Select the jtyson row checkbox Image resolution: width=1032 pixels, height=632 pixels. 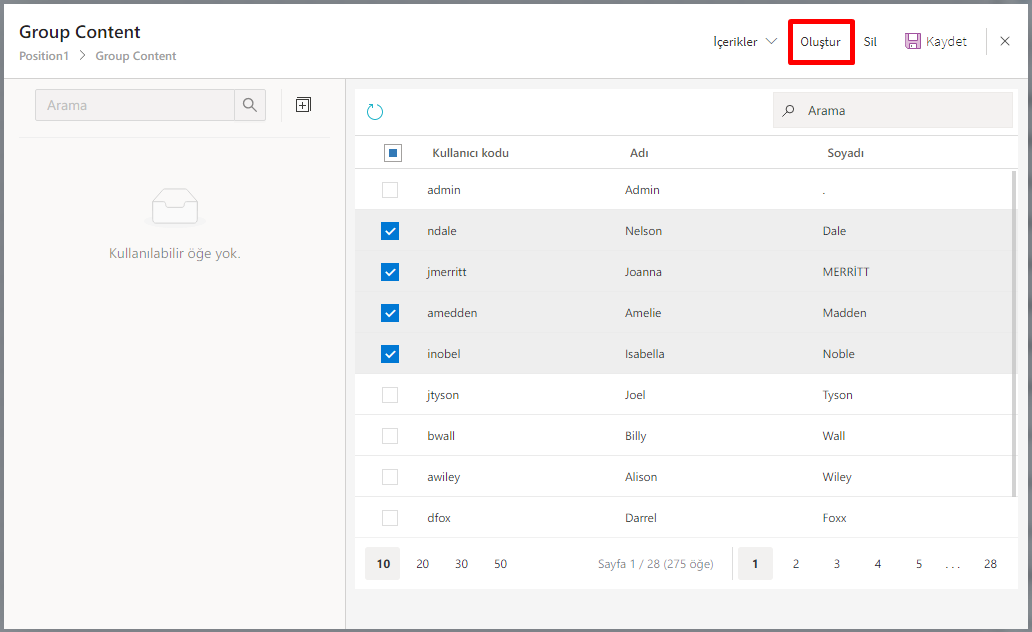pyautogui.click(x=390, y=395)
